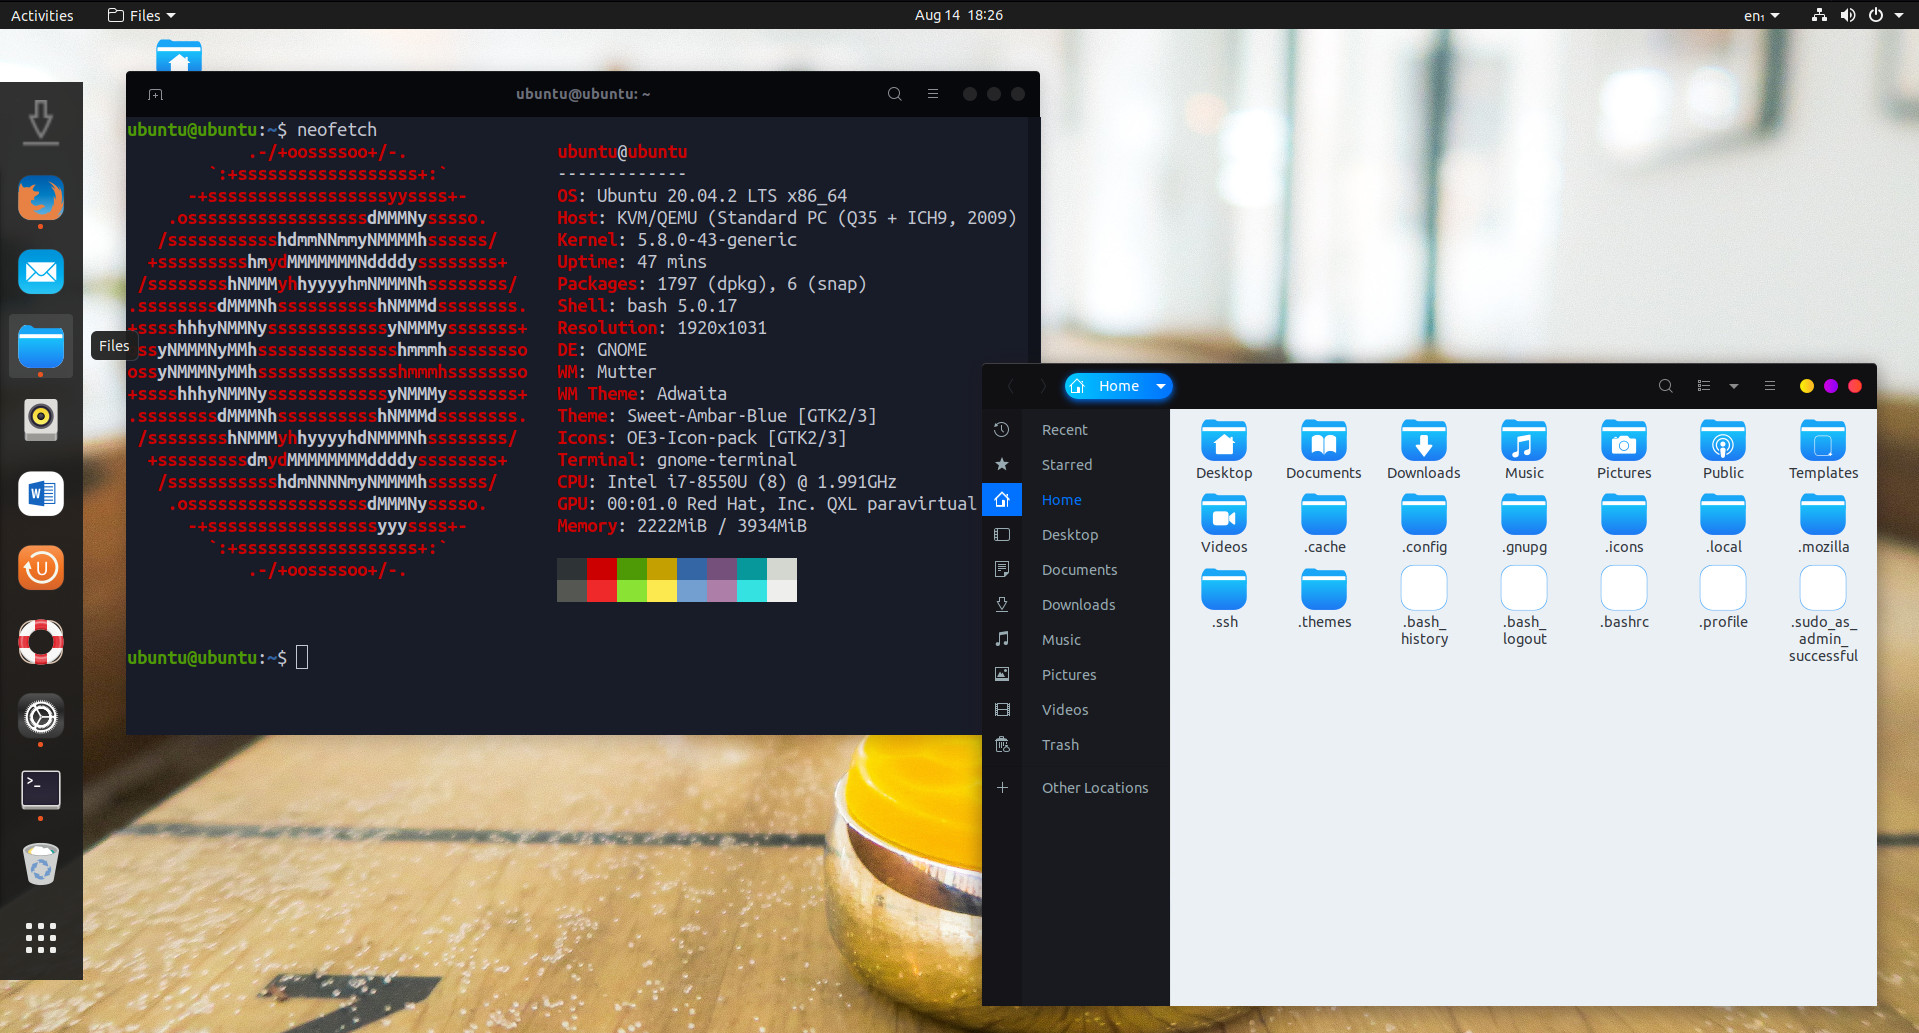Open the Pictures folder icon in grid
1919x1033 pixels.
pyautogui.click(x=1624, y=450)
